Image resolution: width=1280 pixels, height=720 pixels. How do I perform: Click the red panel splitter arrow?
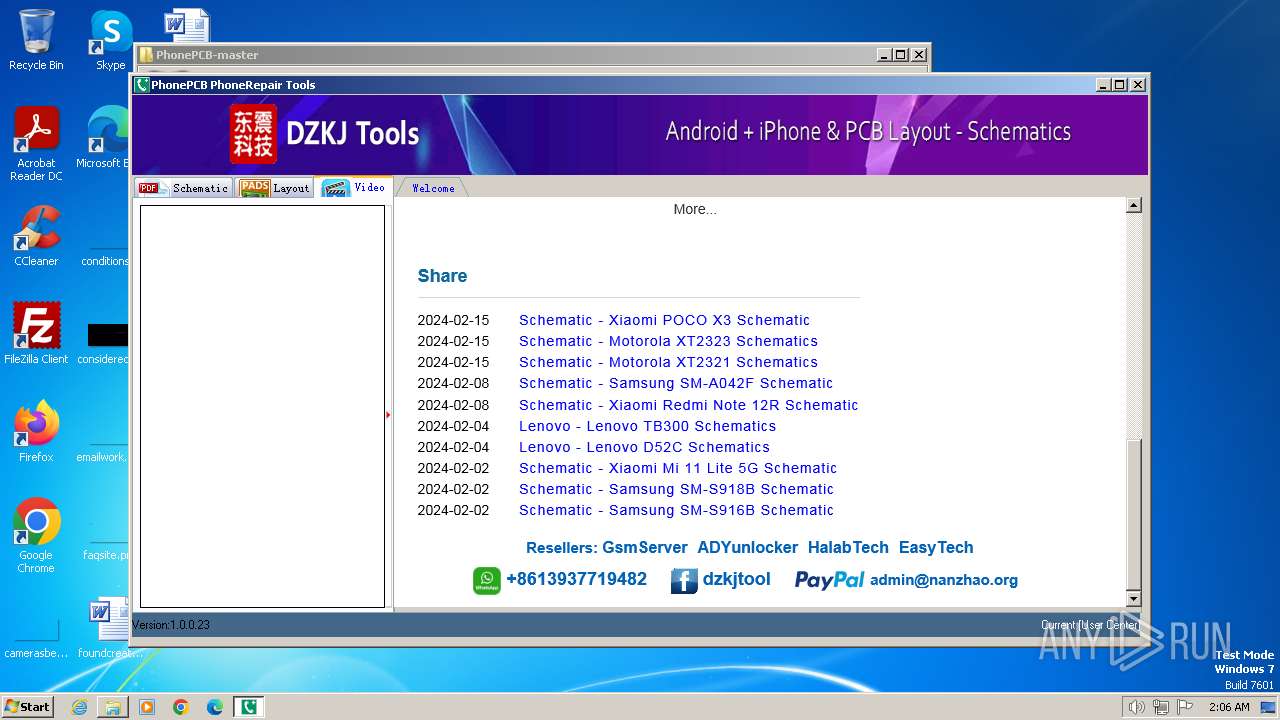388,414
